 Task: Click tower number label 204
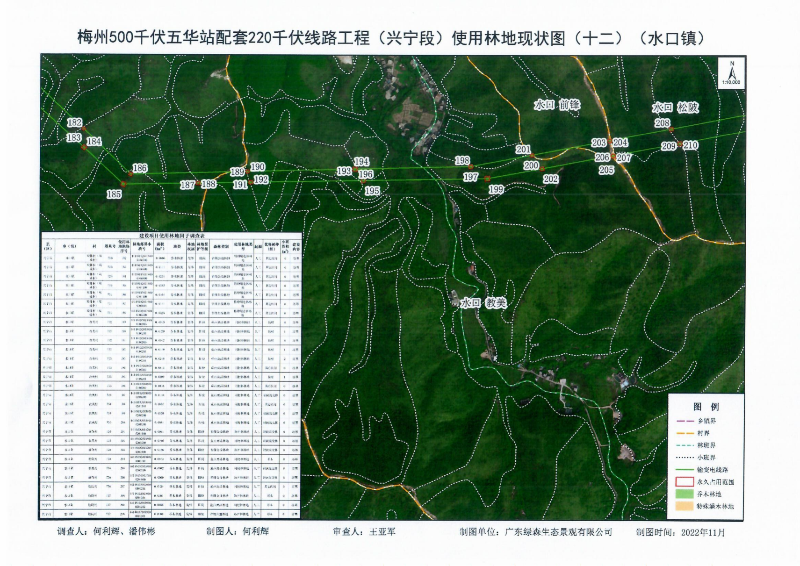[x=620, y=142]
